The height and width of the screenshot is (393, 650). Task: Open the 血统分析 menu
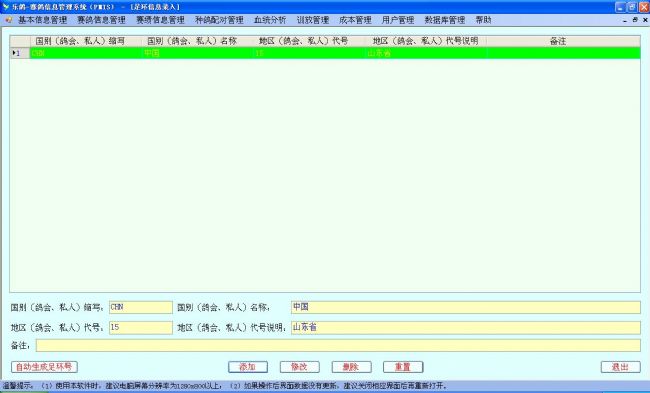click(x=270, y=20)
